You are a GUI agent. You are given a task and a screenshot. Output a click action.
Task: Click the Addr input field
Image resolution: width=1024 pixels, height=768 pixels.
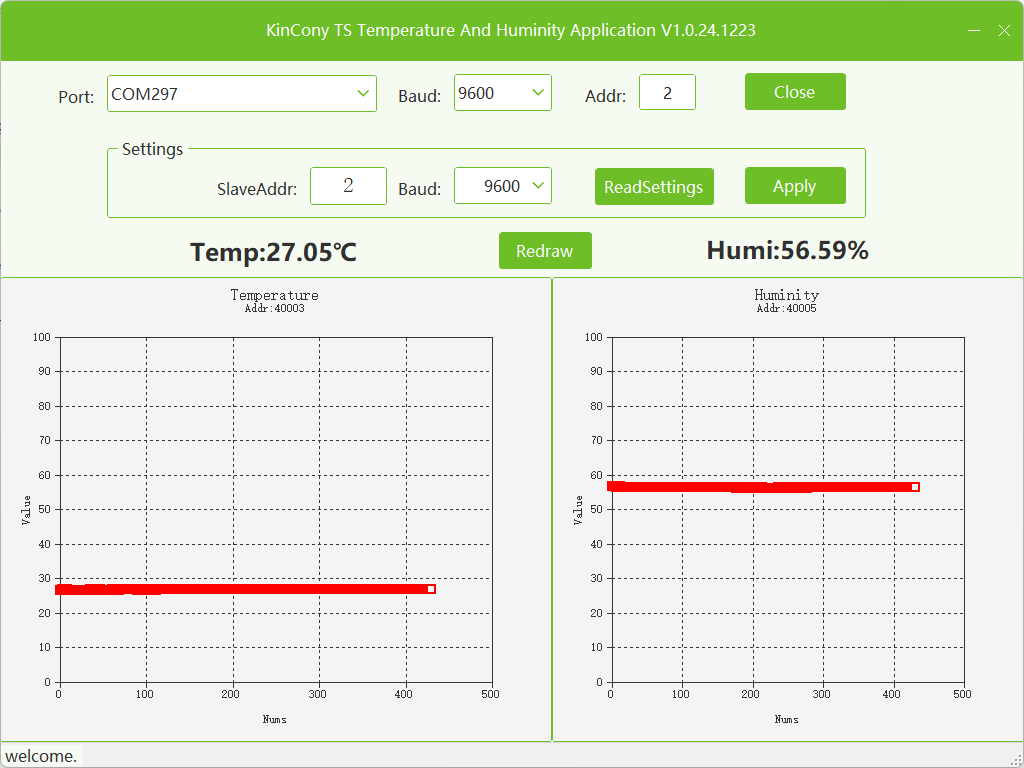pyautogui.click(x=667, y=92)
